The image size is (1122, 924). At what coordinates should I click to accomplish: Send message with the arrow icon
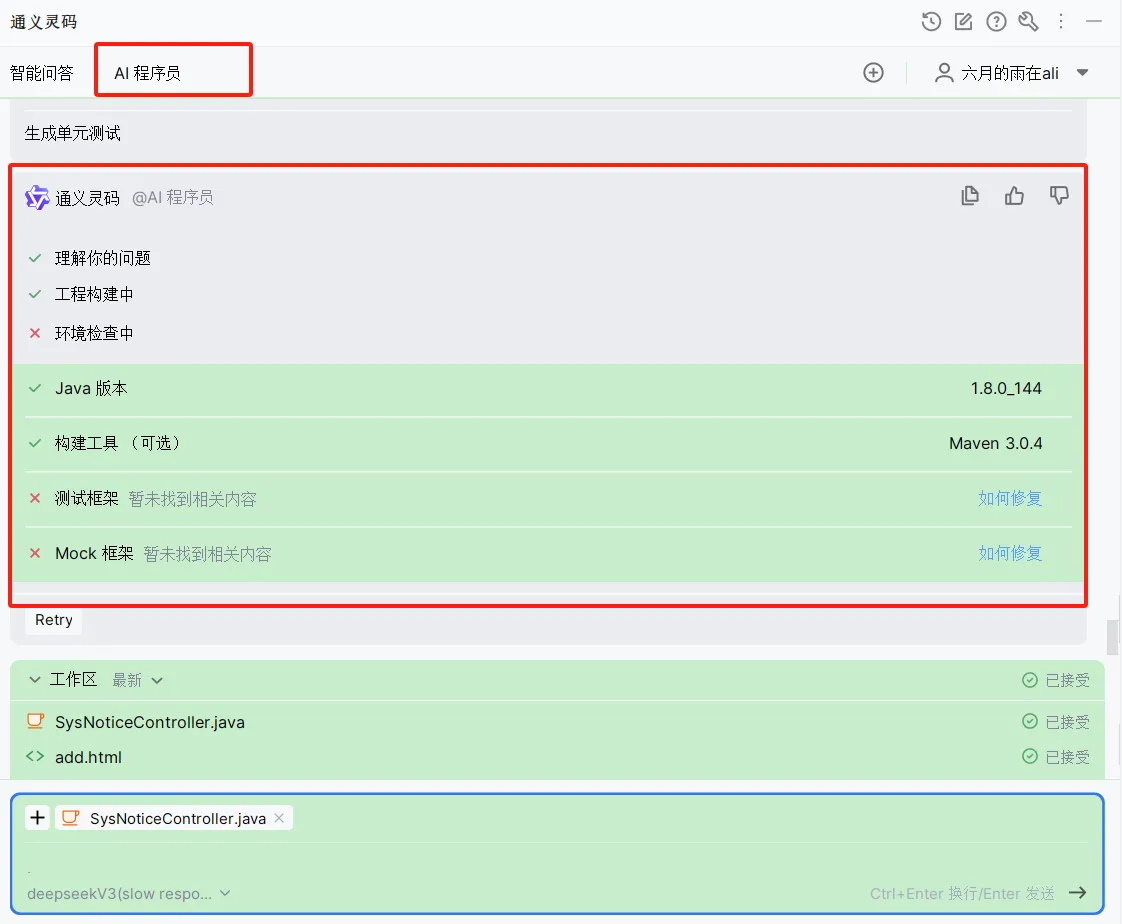[x=1077, y=893]
